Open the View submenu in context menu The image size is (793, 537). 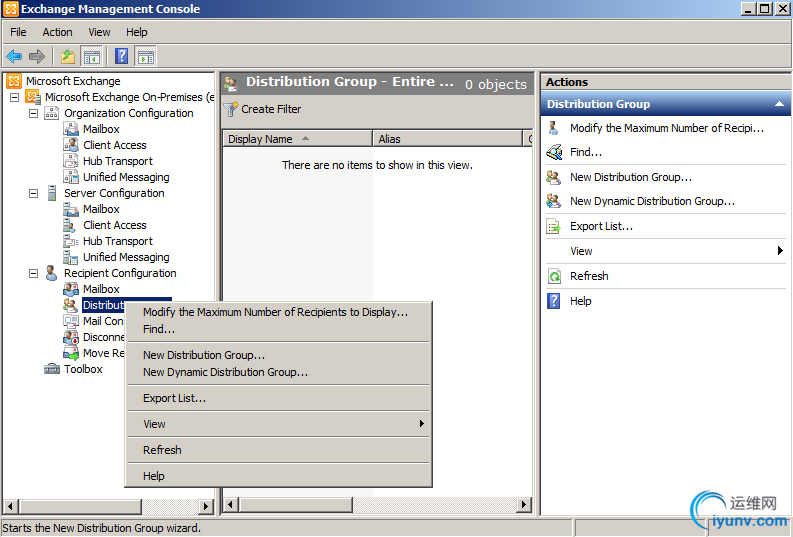pyautogui.click(x=279, y=424)
